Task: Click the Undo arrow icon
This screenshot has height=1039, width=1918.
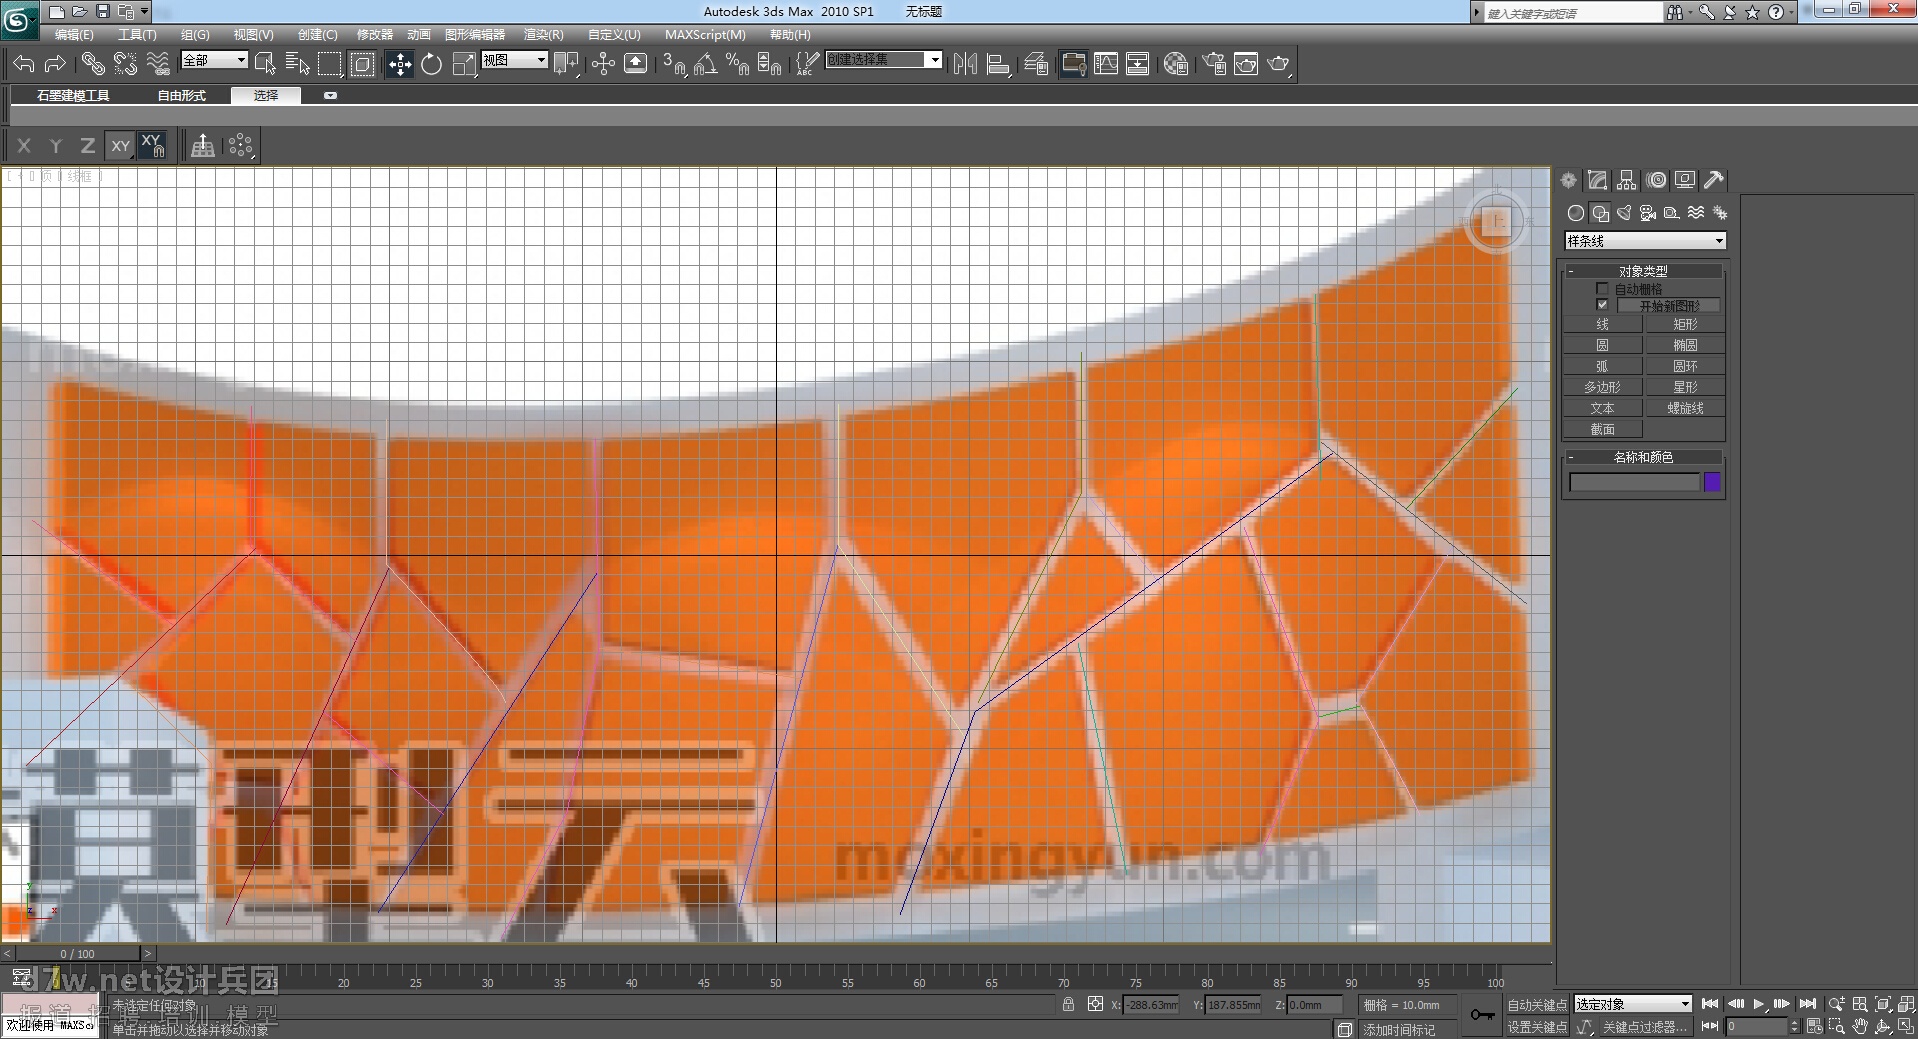Action: click(23, 64)
